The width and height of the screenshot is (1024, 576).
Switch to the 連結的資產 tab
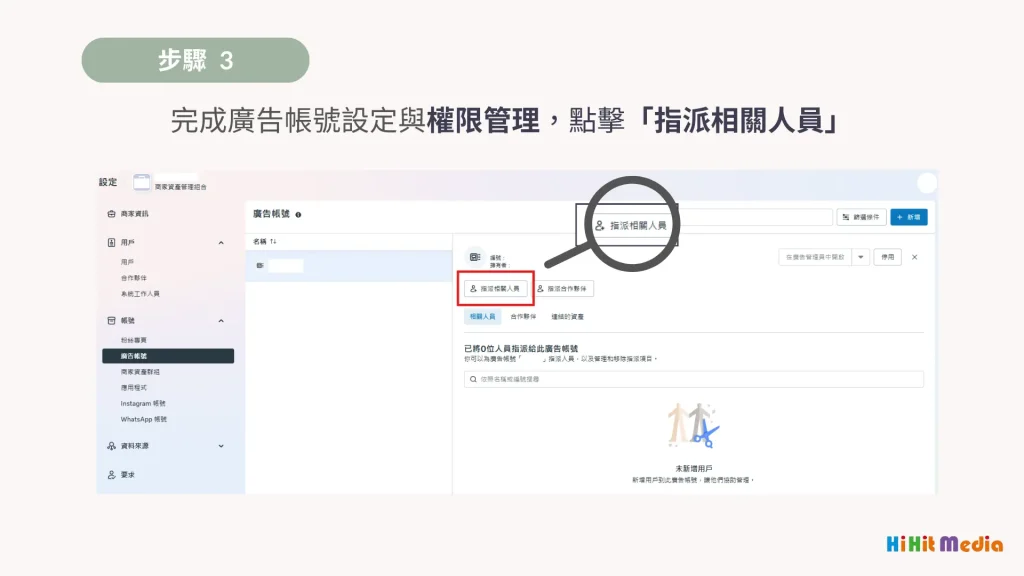[567, 316]
